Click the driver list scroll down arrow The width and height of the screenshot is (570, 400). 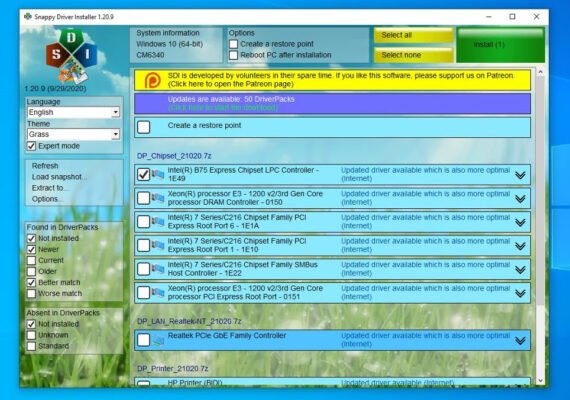540,381
